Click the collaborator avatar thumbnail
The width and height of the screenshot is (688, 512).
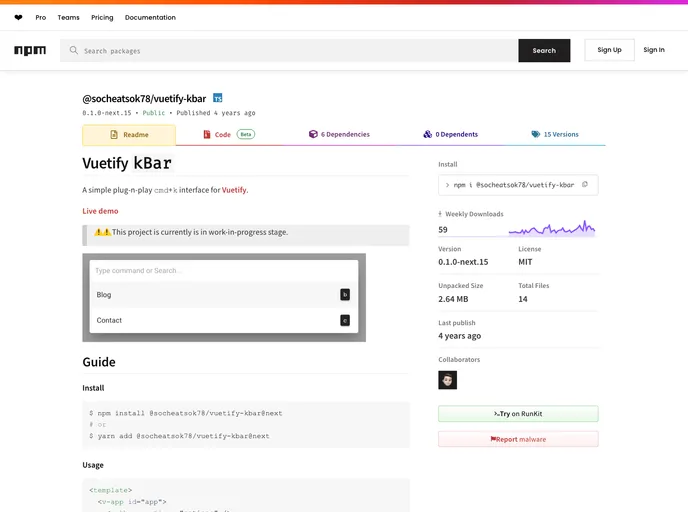tap(448, 380)
